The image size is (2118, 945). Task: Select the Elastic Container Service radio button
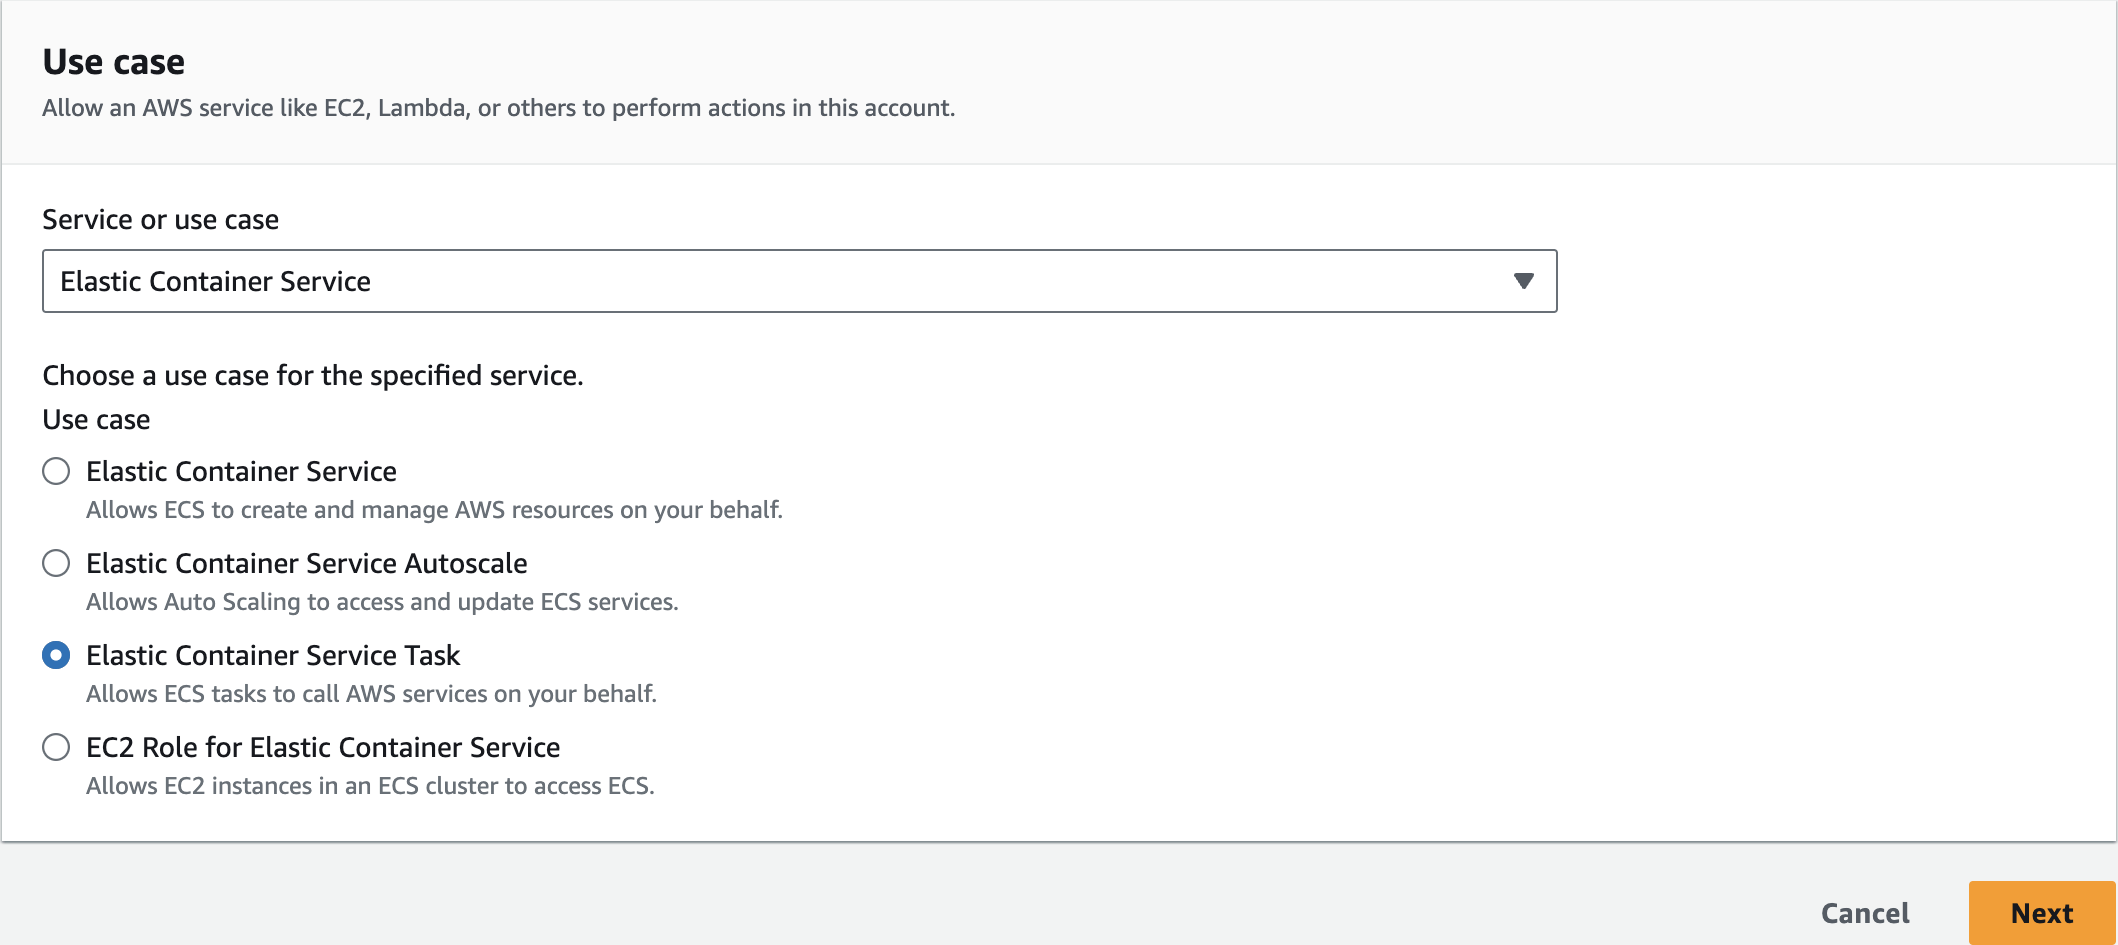click(56, 471)
